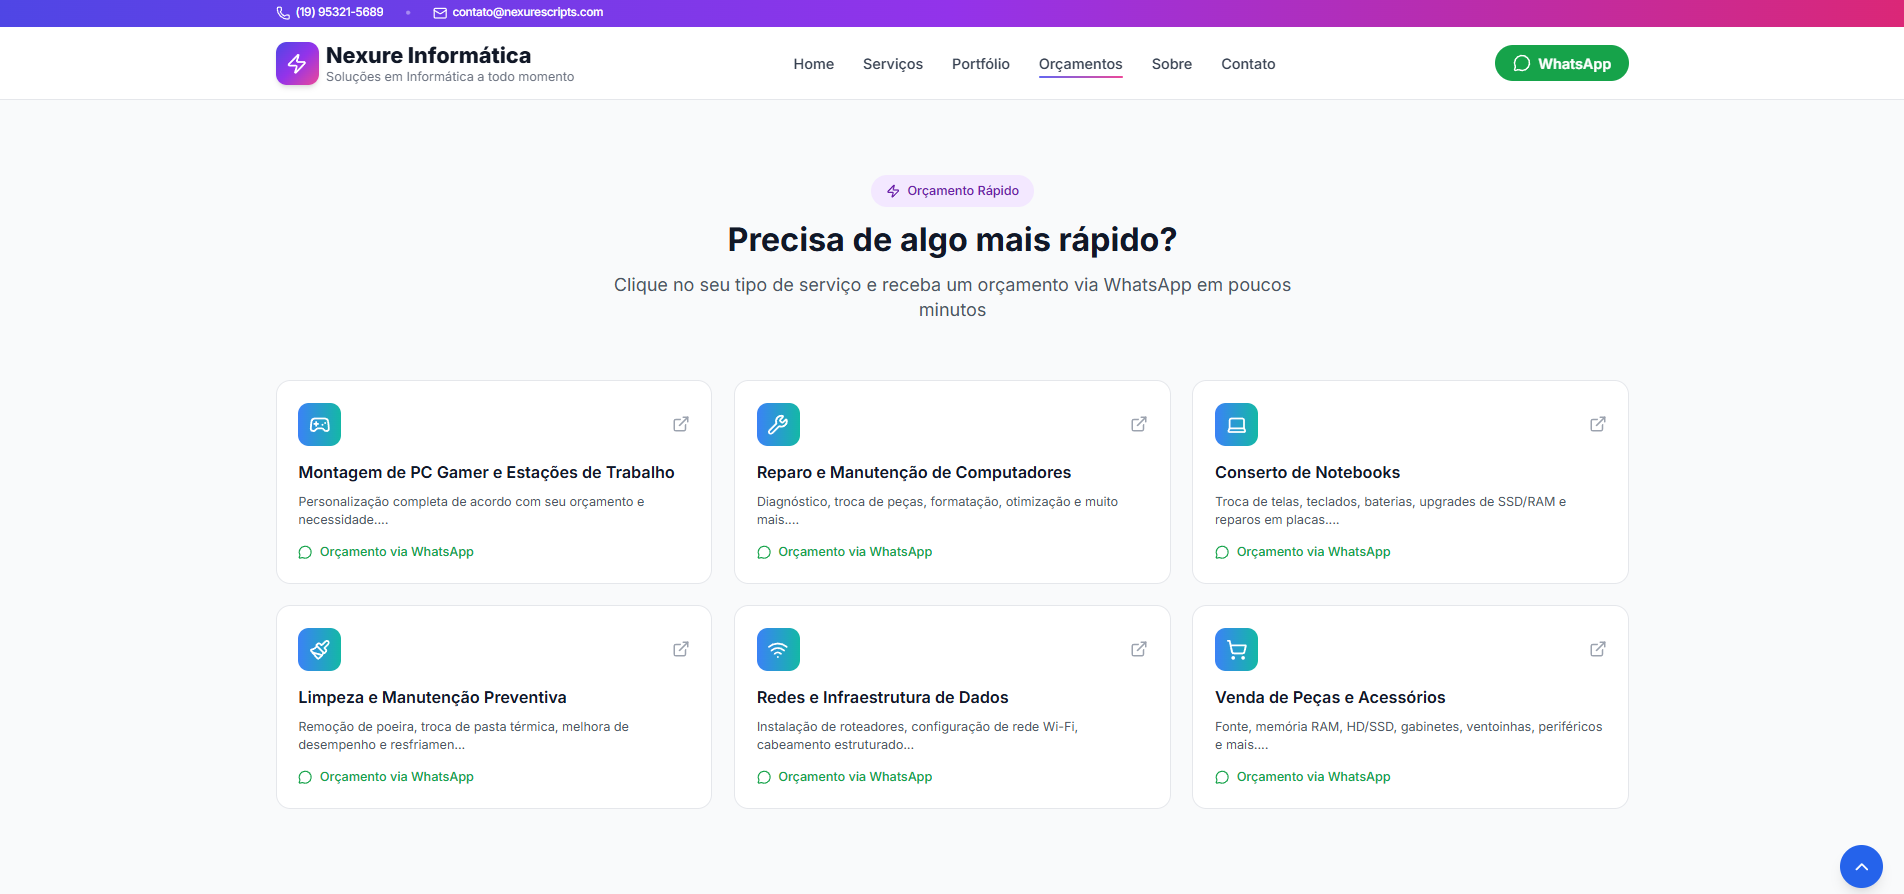Select the Orçamentos menu item
1904x894 pixels.
point(1081,64)
